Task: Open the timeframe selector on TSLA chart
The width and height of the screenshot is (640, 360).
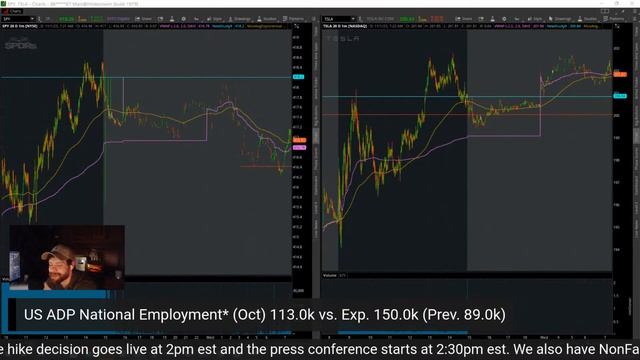Action: [517, 19]
